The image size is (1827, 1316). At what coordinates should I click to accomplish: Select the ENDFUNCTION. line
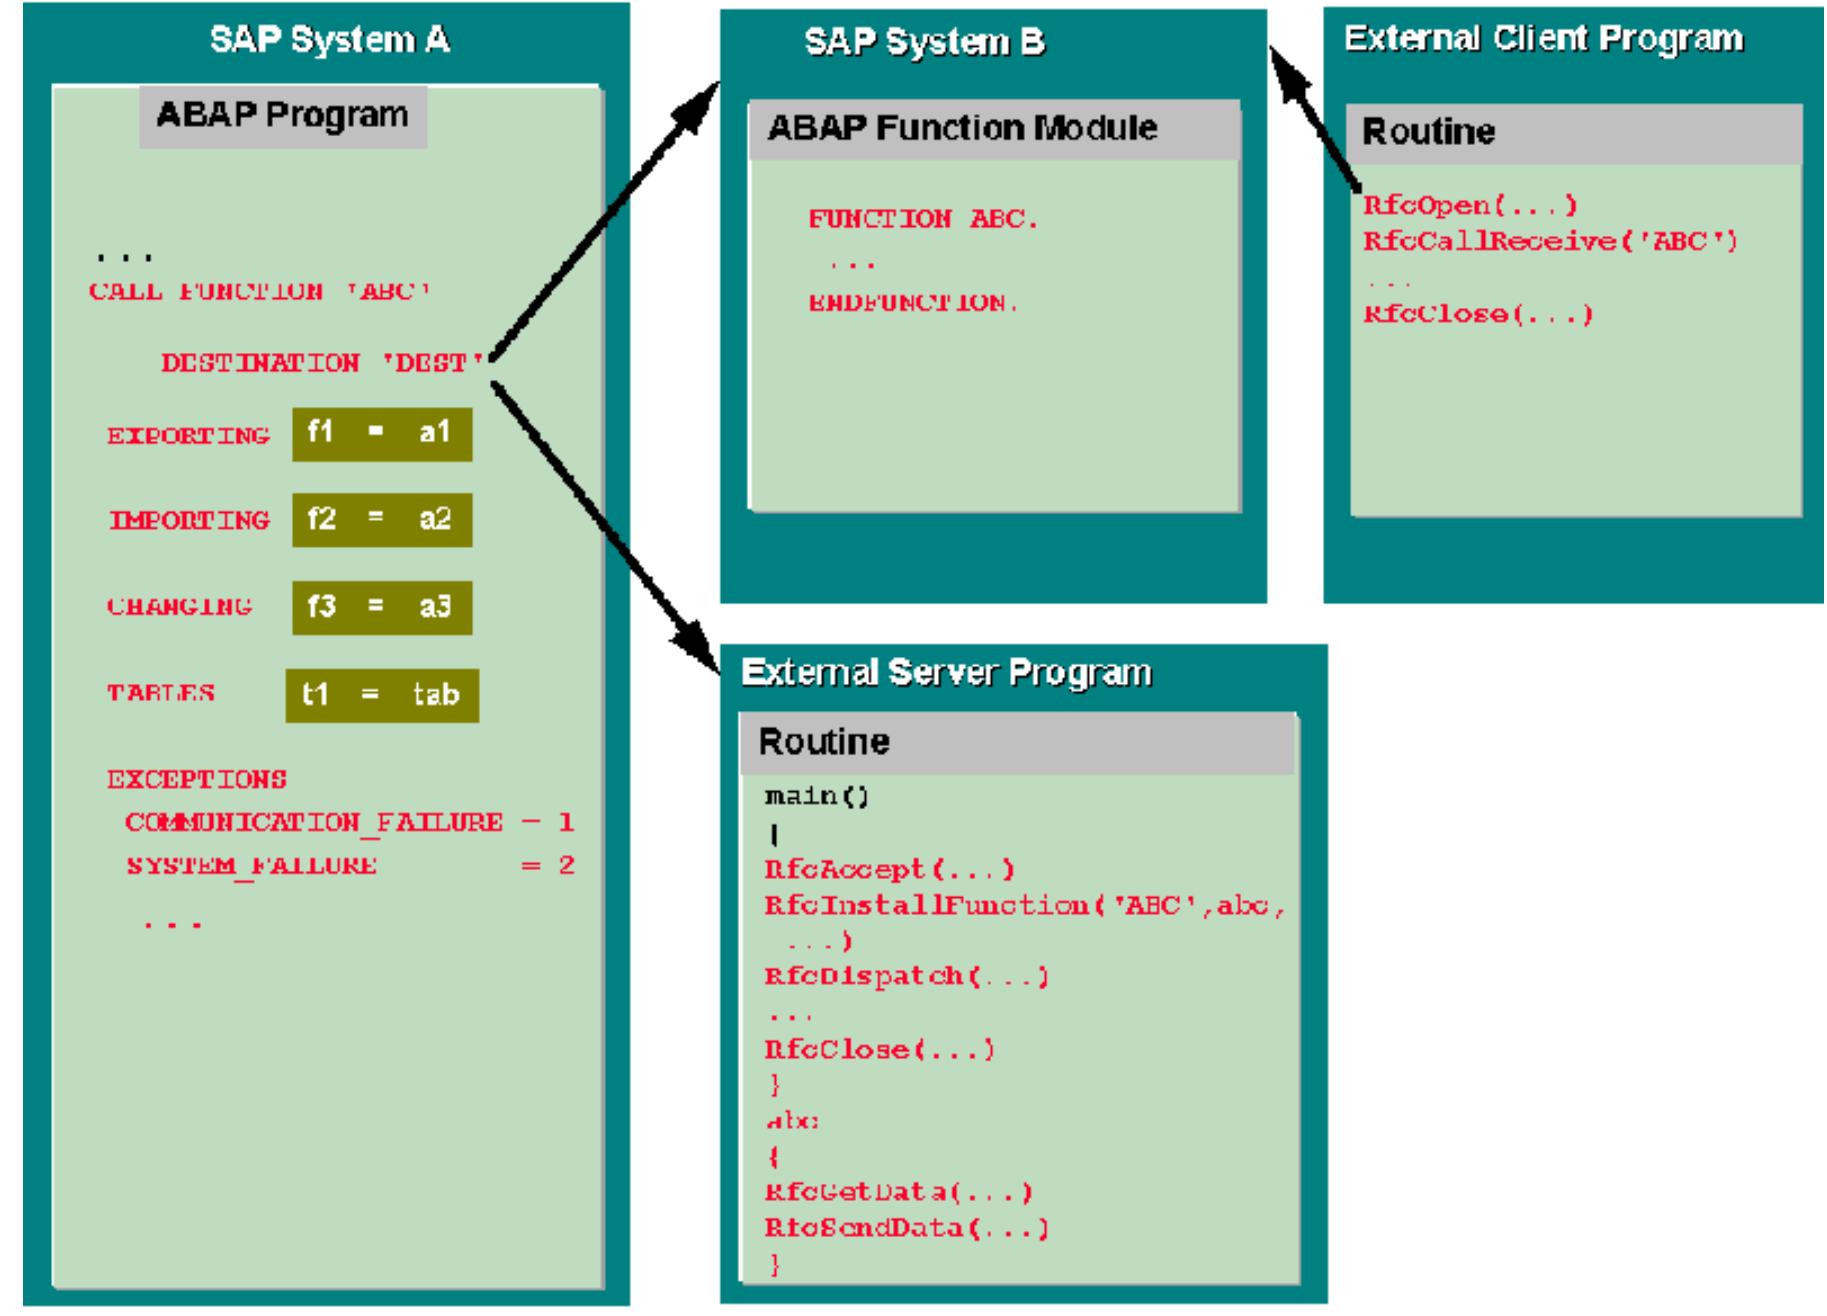(914, 303)
